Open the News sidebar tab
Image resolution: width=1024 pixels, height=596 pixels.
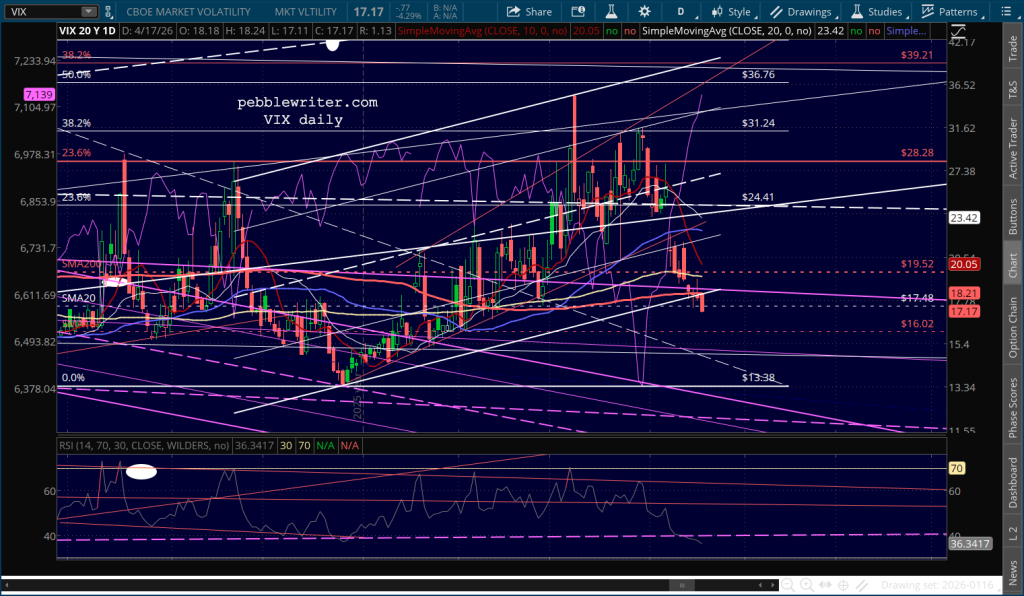coord(1013,573)
